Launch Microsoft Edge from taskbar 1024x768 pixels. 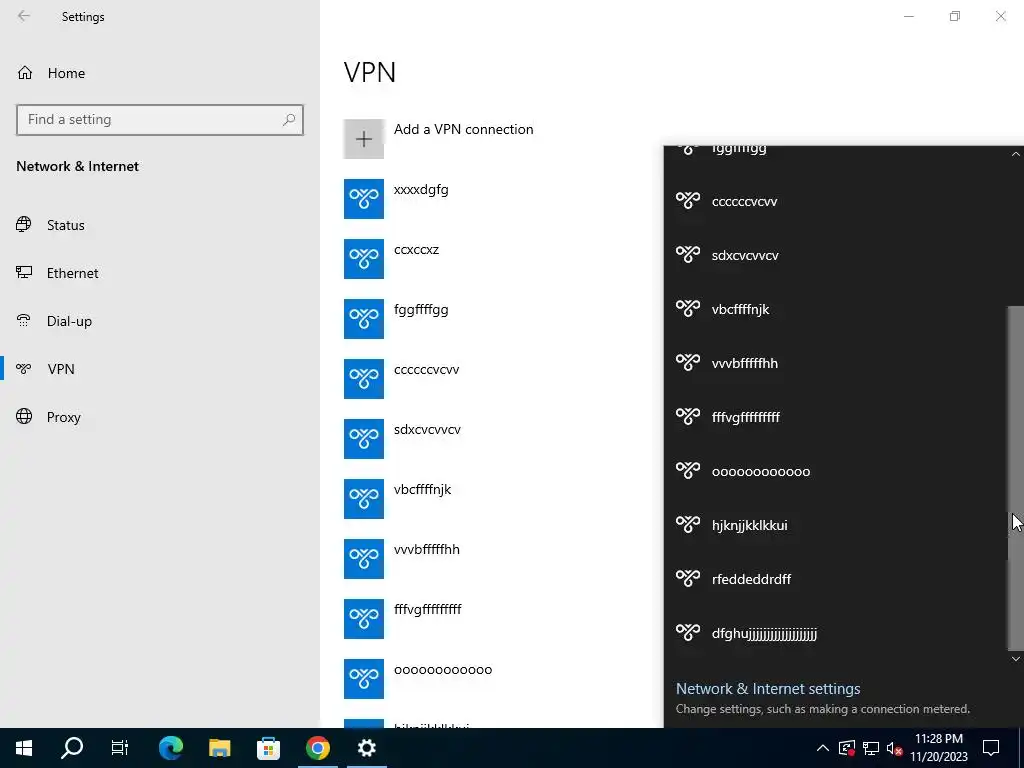point(171,748)
